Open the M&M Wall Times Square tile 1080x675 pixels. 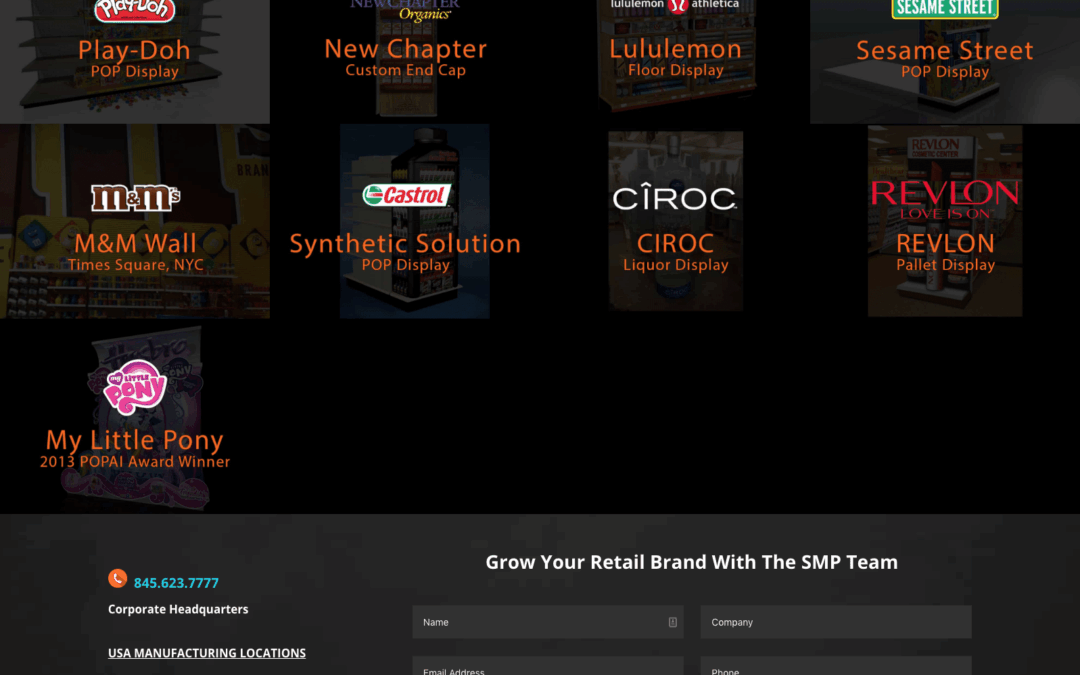(135, 221)
